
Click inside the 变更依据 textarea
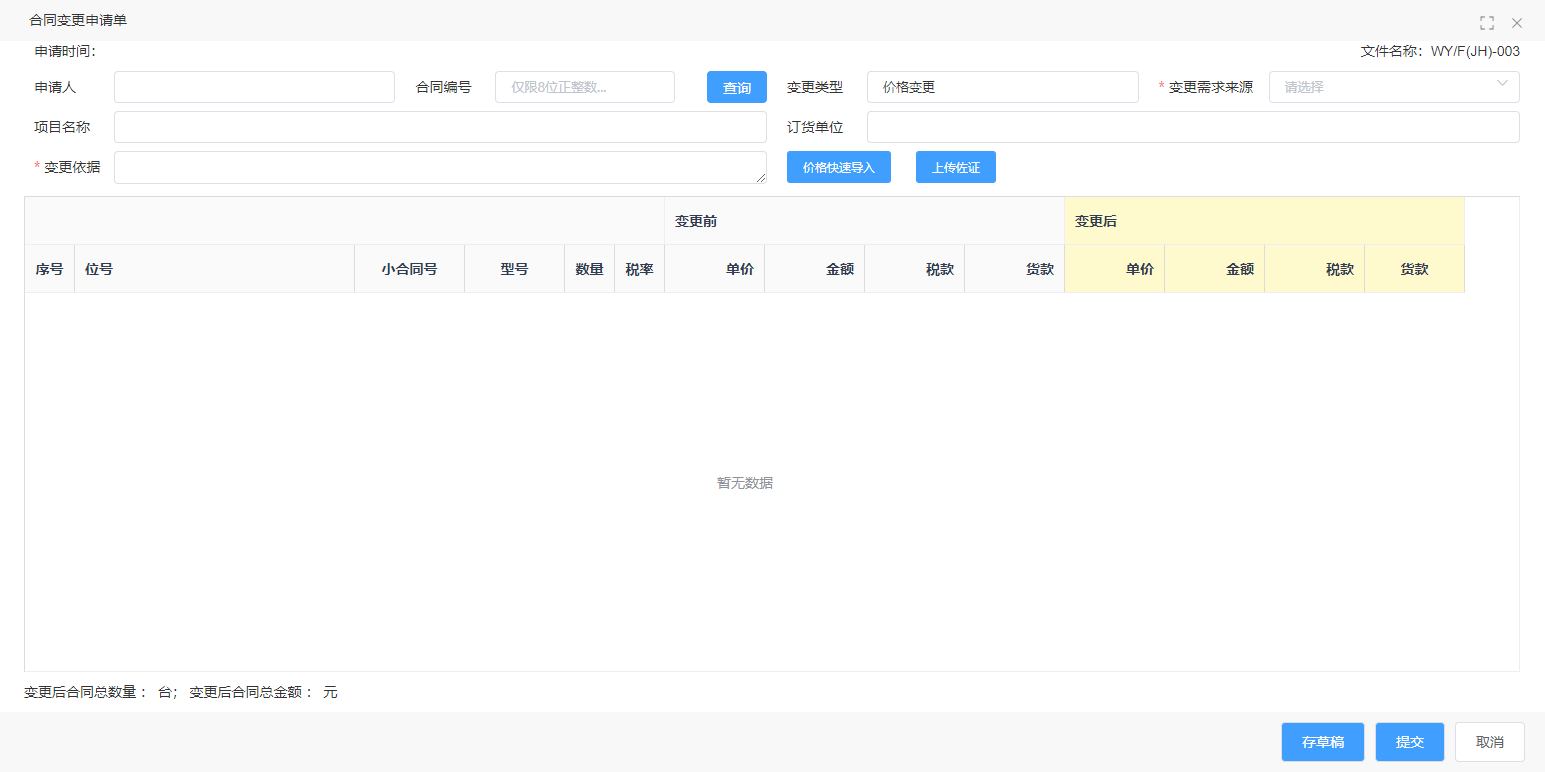440,167
